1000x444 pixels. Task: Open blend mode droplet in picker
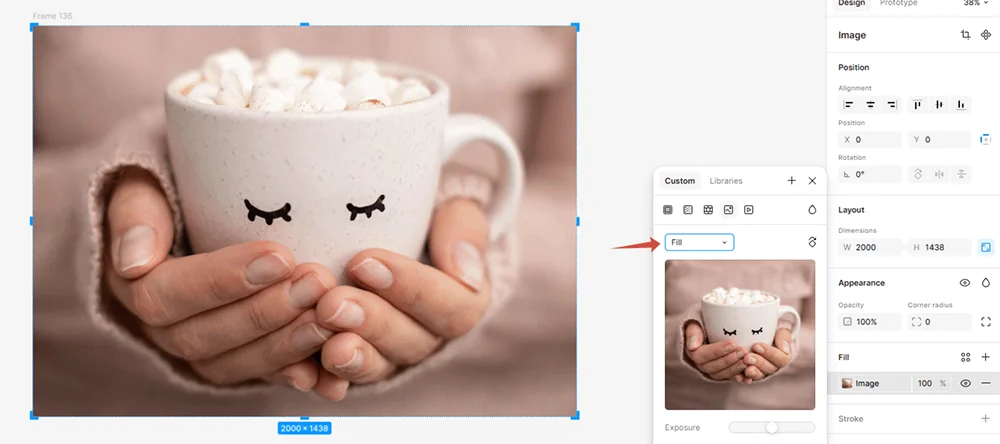pos(812,209)
